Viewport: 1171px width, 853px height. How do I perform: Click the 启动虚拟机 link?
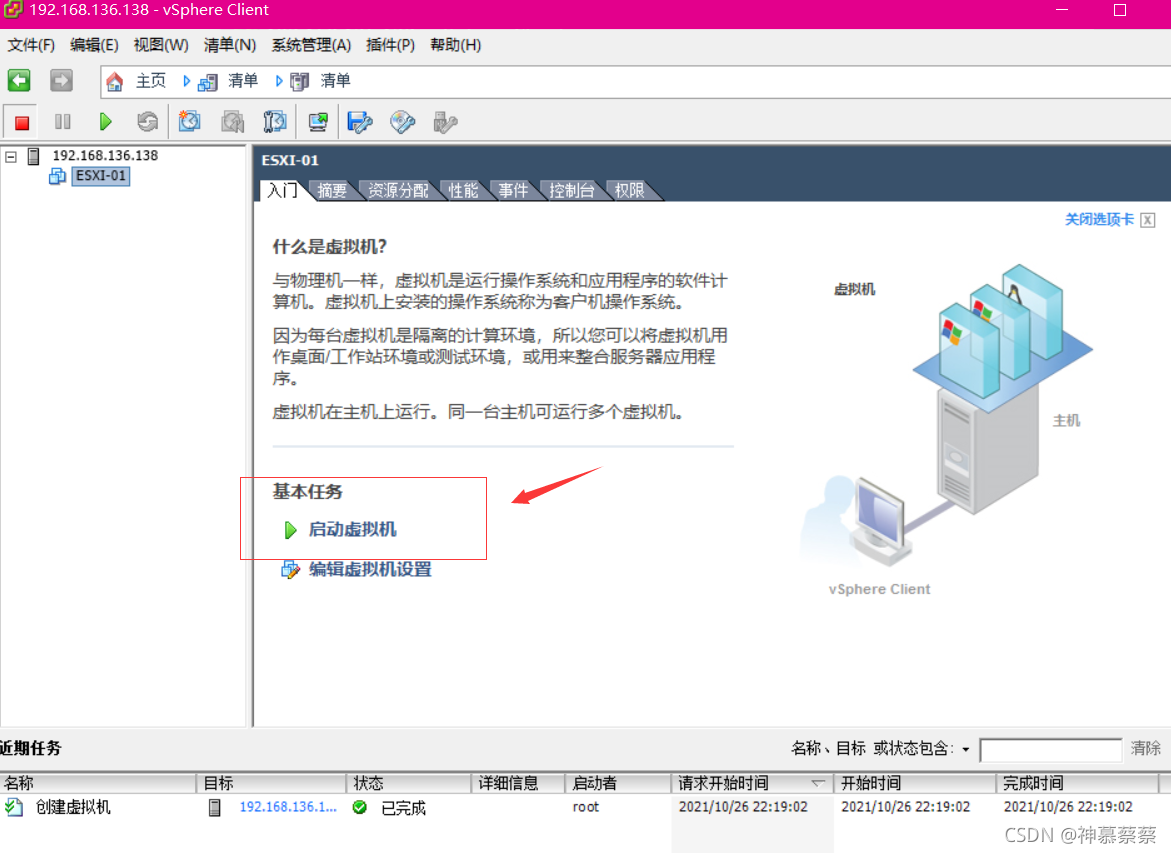352,530
